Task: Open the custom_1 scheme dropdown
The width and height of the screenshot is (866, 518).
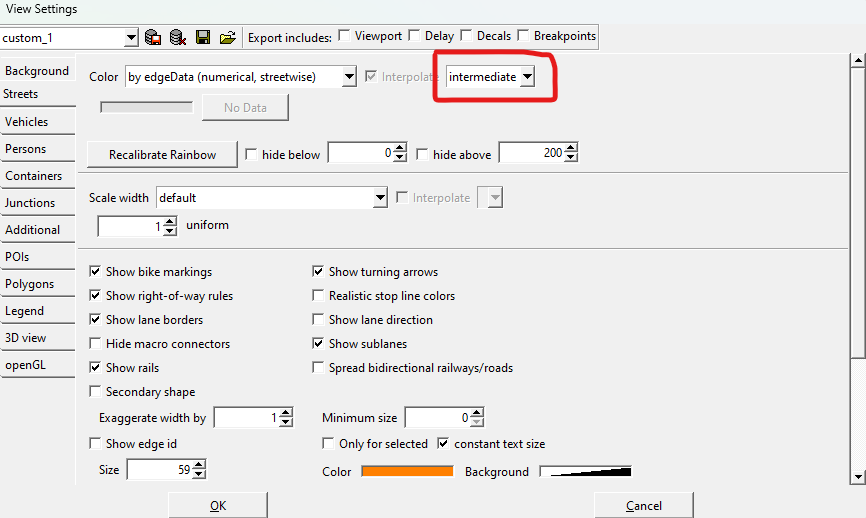Action: 131,38
